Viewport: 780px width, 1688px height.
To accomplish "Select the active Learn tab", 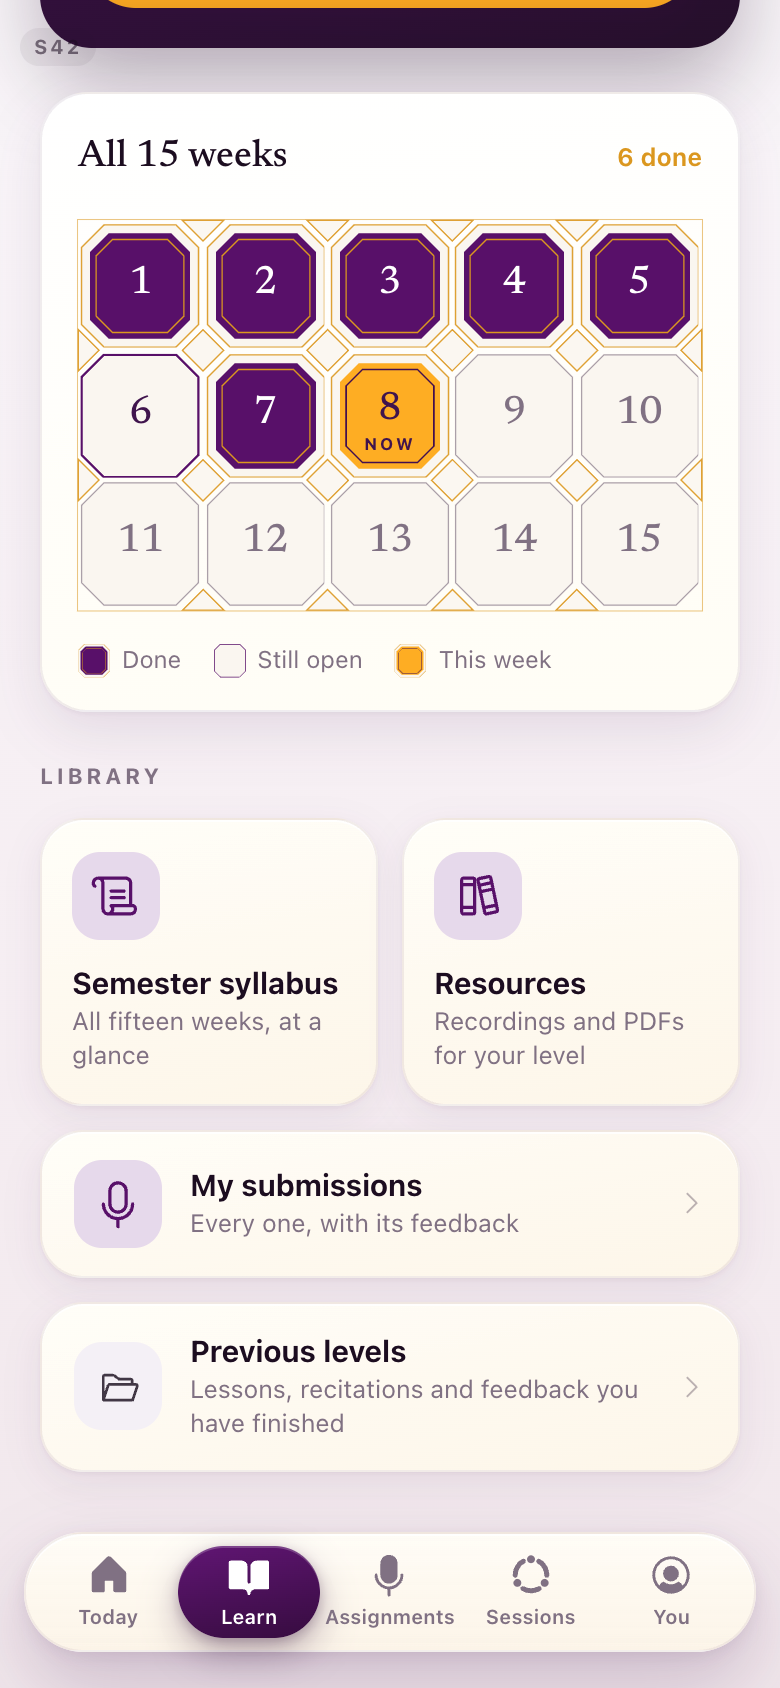I will tap(249, 1592).
